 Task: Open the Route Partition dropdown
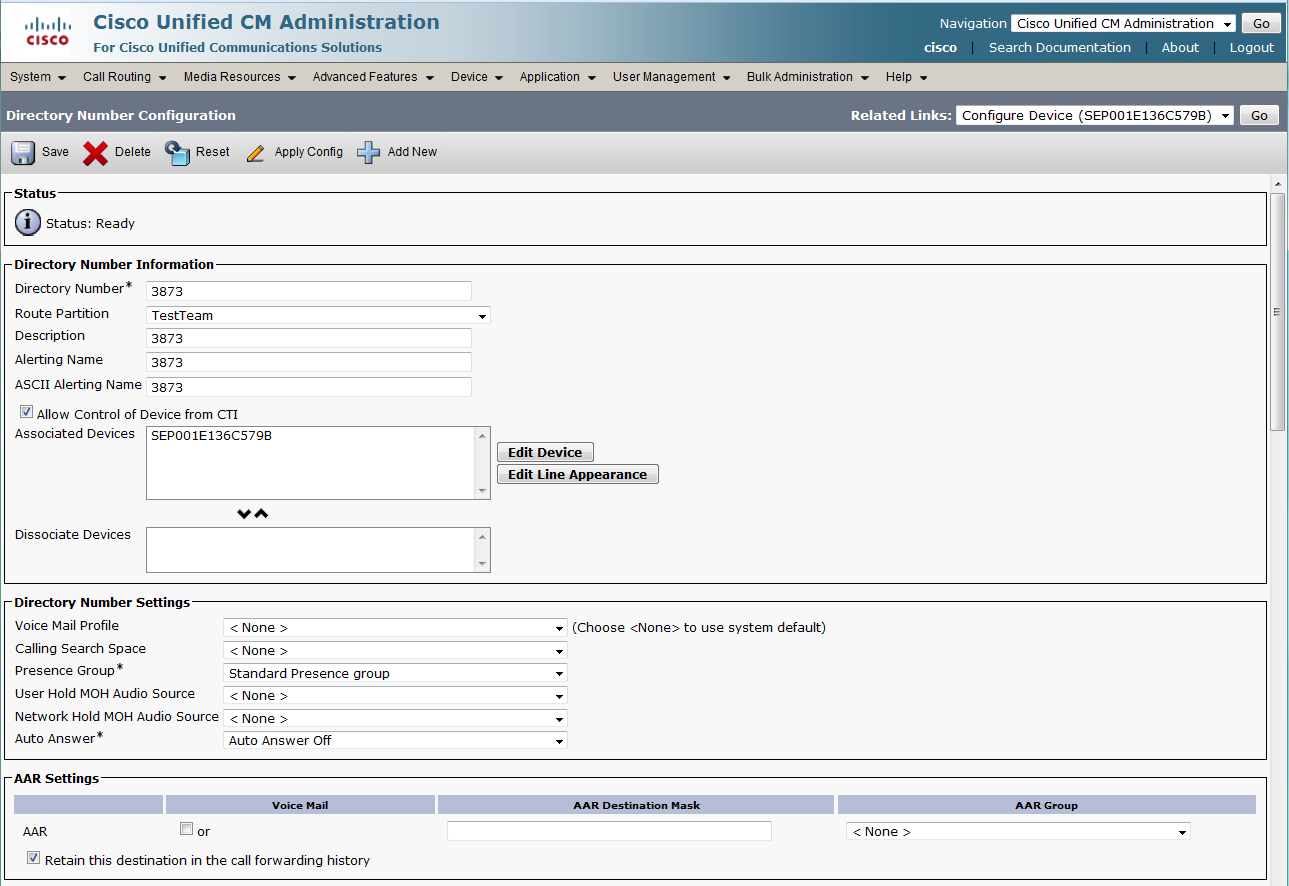coord(319,316)
